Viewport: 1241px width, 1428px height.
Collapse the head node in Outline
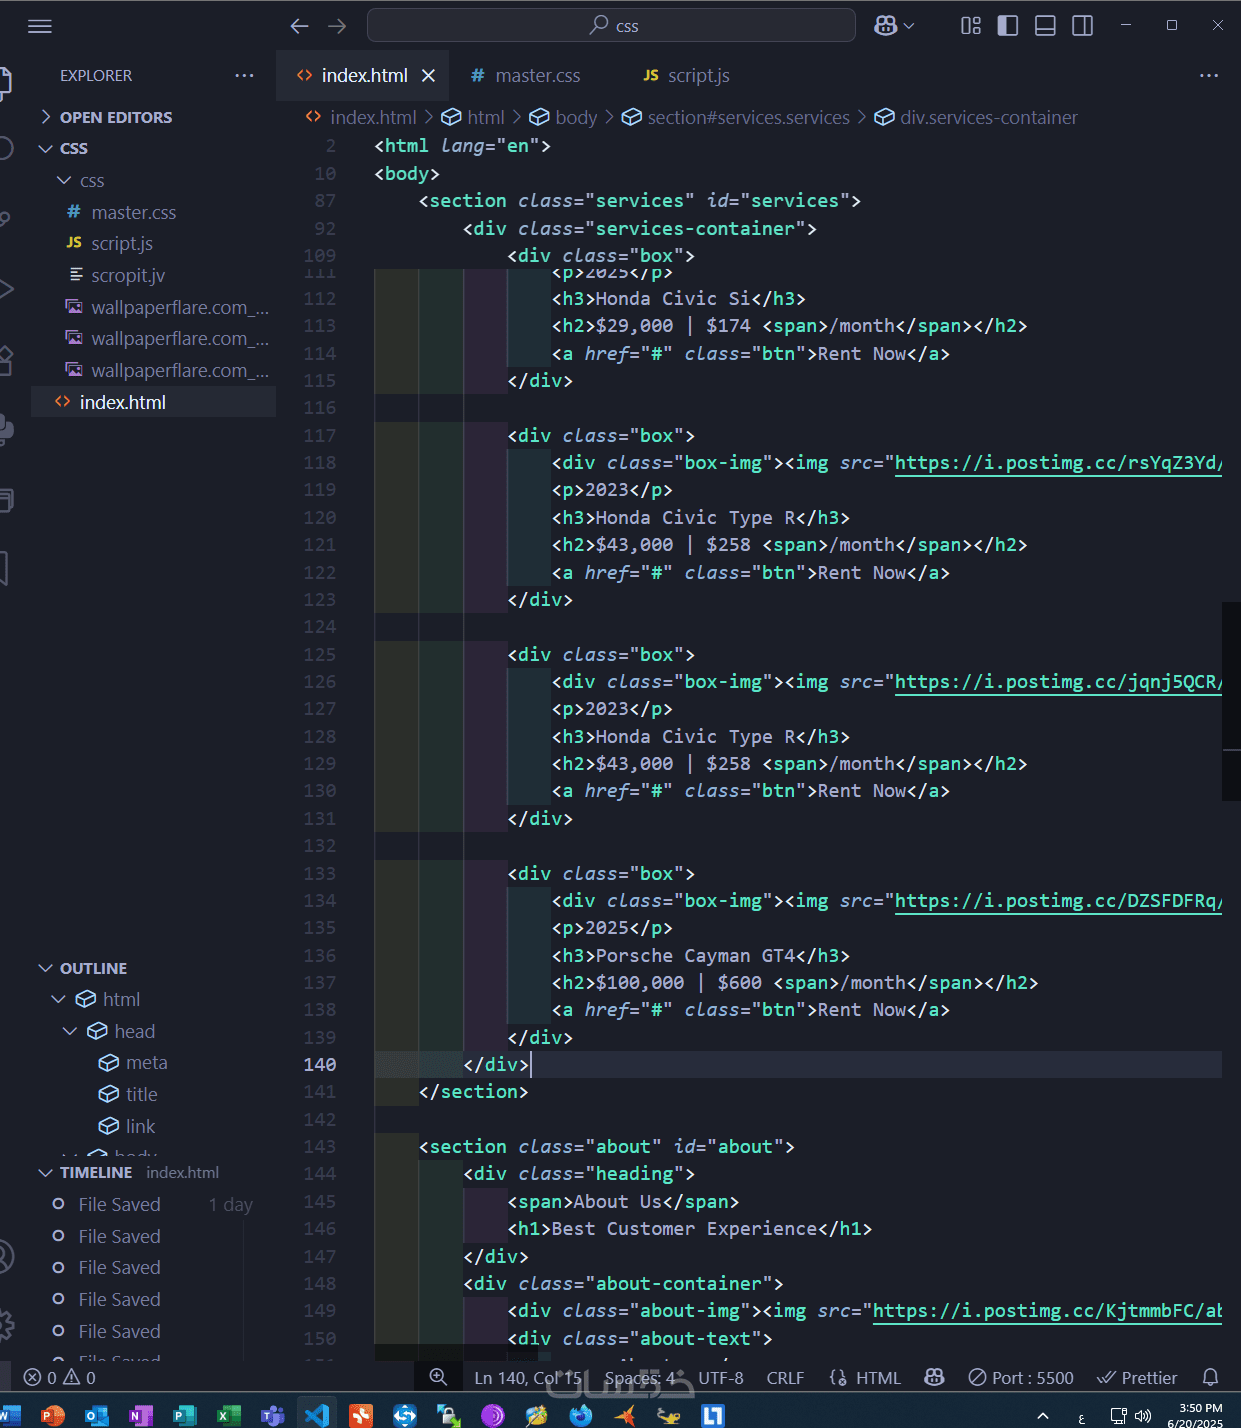pyautogui.click(x=70, y=1031)
